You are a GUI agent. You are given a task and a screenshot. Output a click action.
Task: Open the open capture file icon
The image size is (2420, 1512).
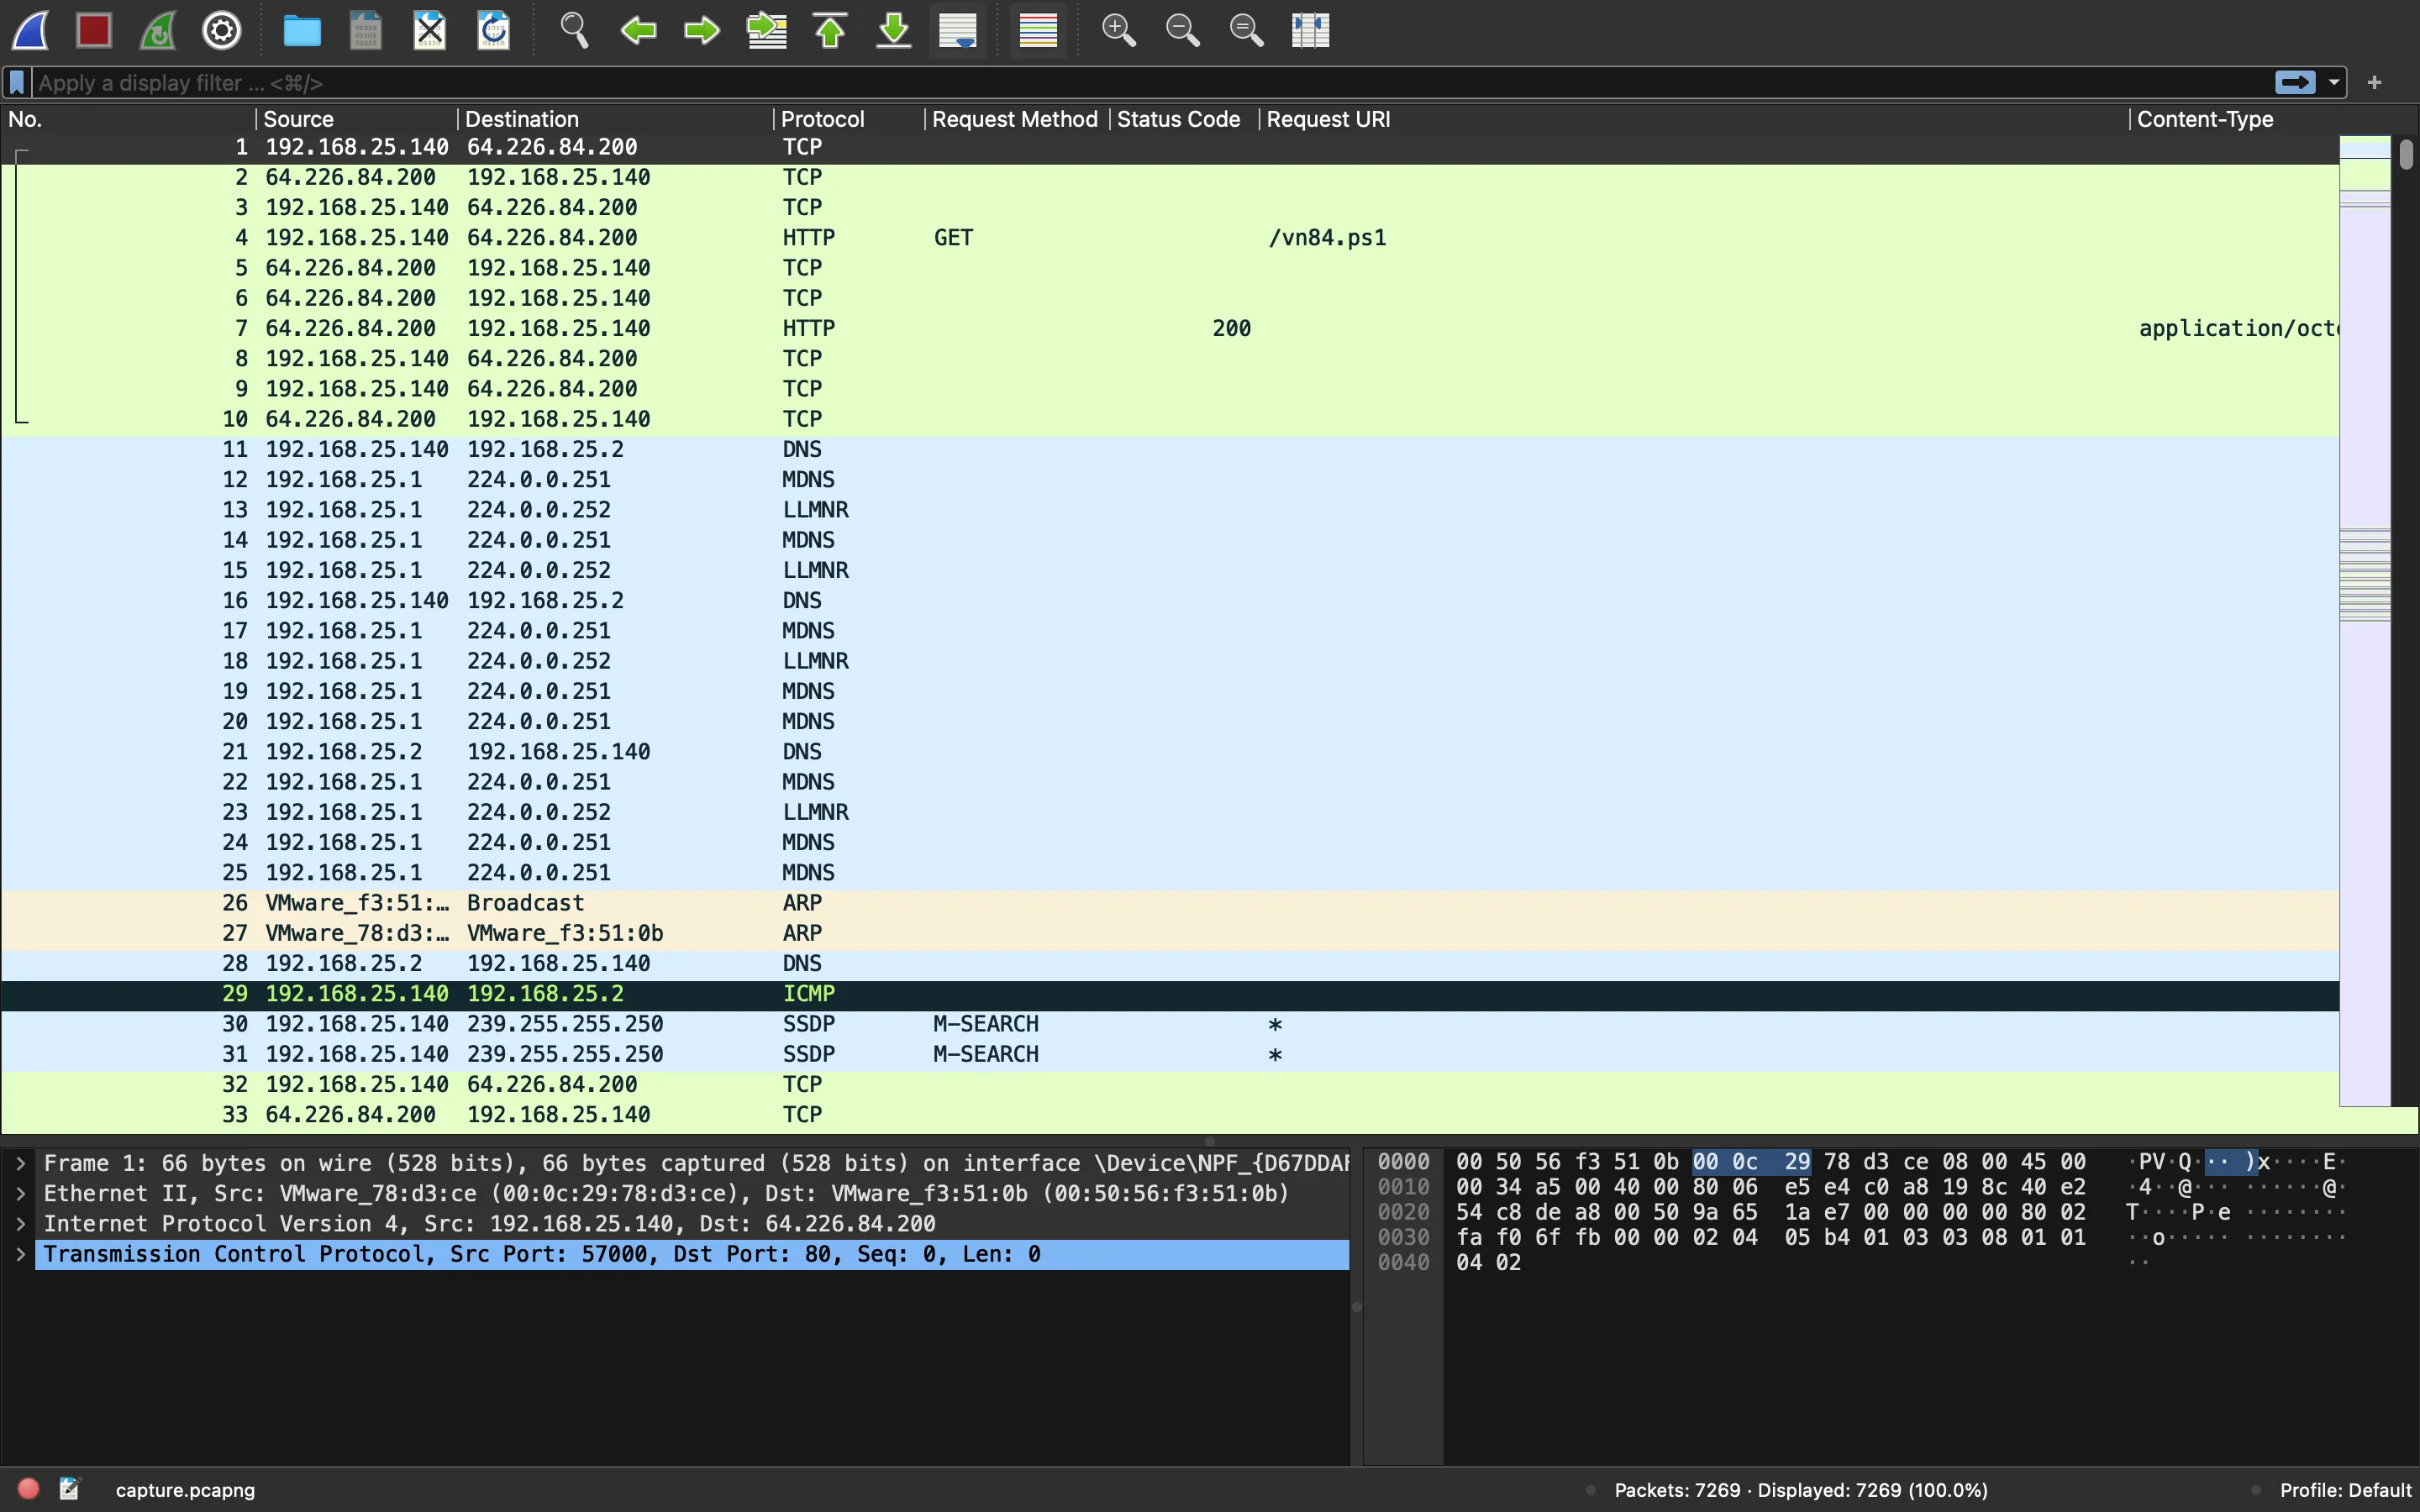[x=303, y=29]
